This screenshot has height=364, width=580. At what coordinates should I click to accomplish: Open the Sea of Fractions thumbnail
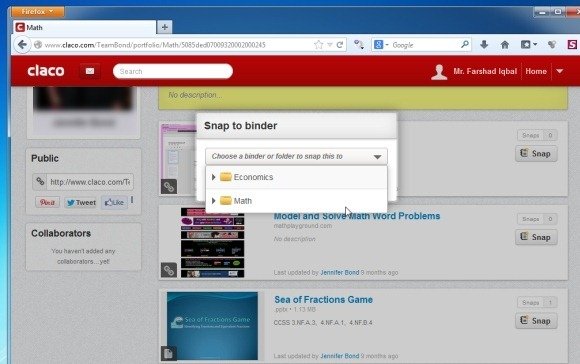pyautogui.click(x=212, y=326)
